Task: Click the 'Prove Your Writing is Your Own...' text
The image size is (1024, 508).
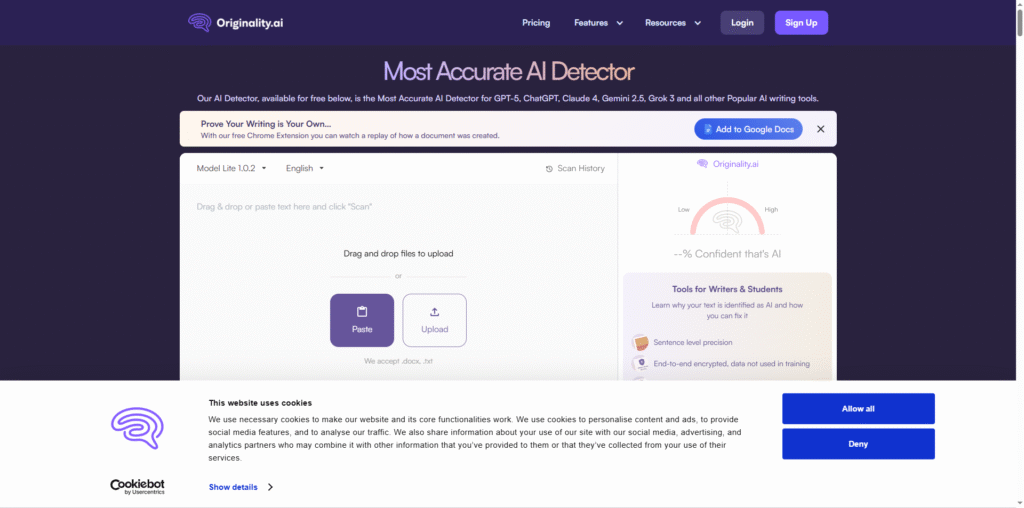Action: [x=266, y=123]
